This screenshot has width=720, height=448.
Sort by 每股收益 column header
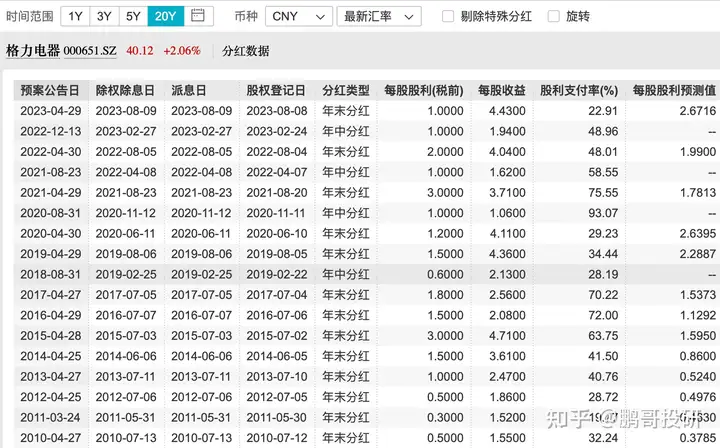[502, 90]
